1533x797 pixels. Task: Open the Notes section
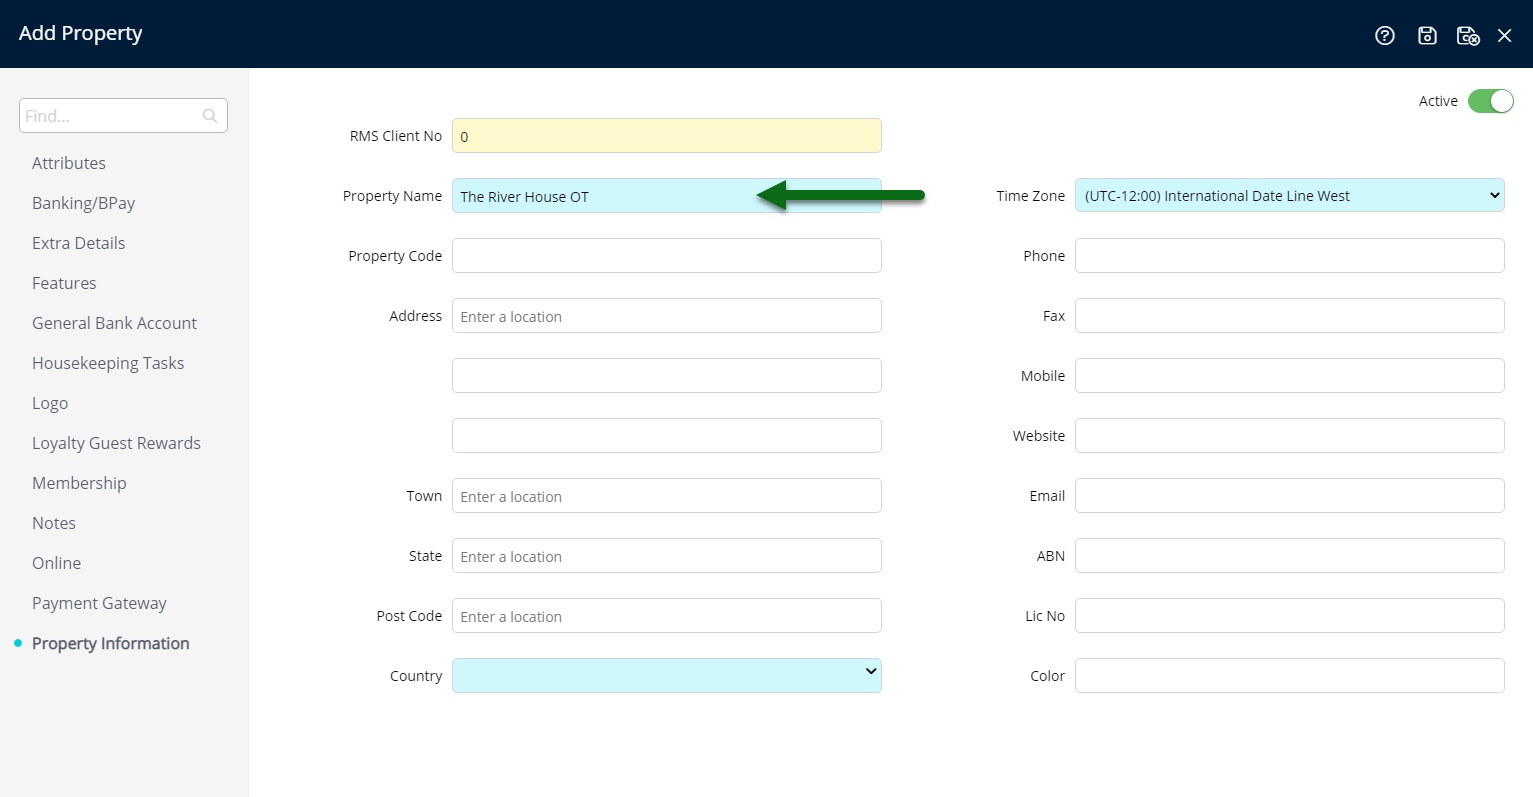[53, 522]
